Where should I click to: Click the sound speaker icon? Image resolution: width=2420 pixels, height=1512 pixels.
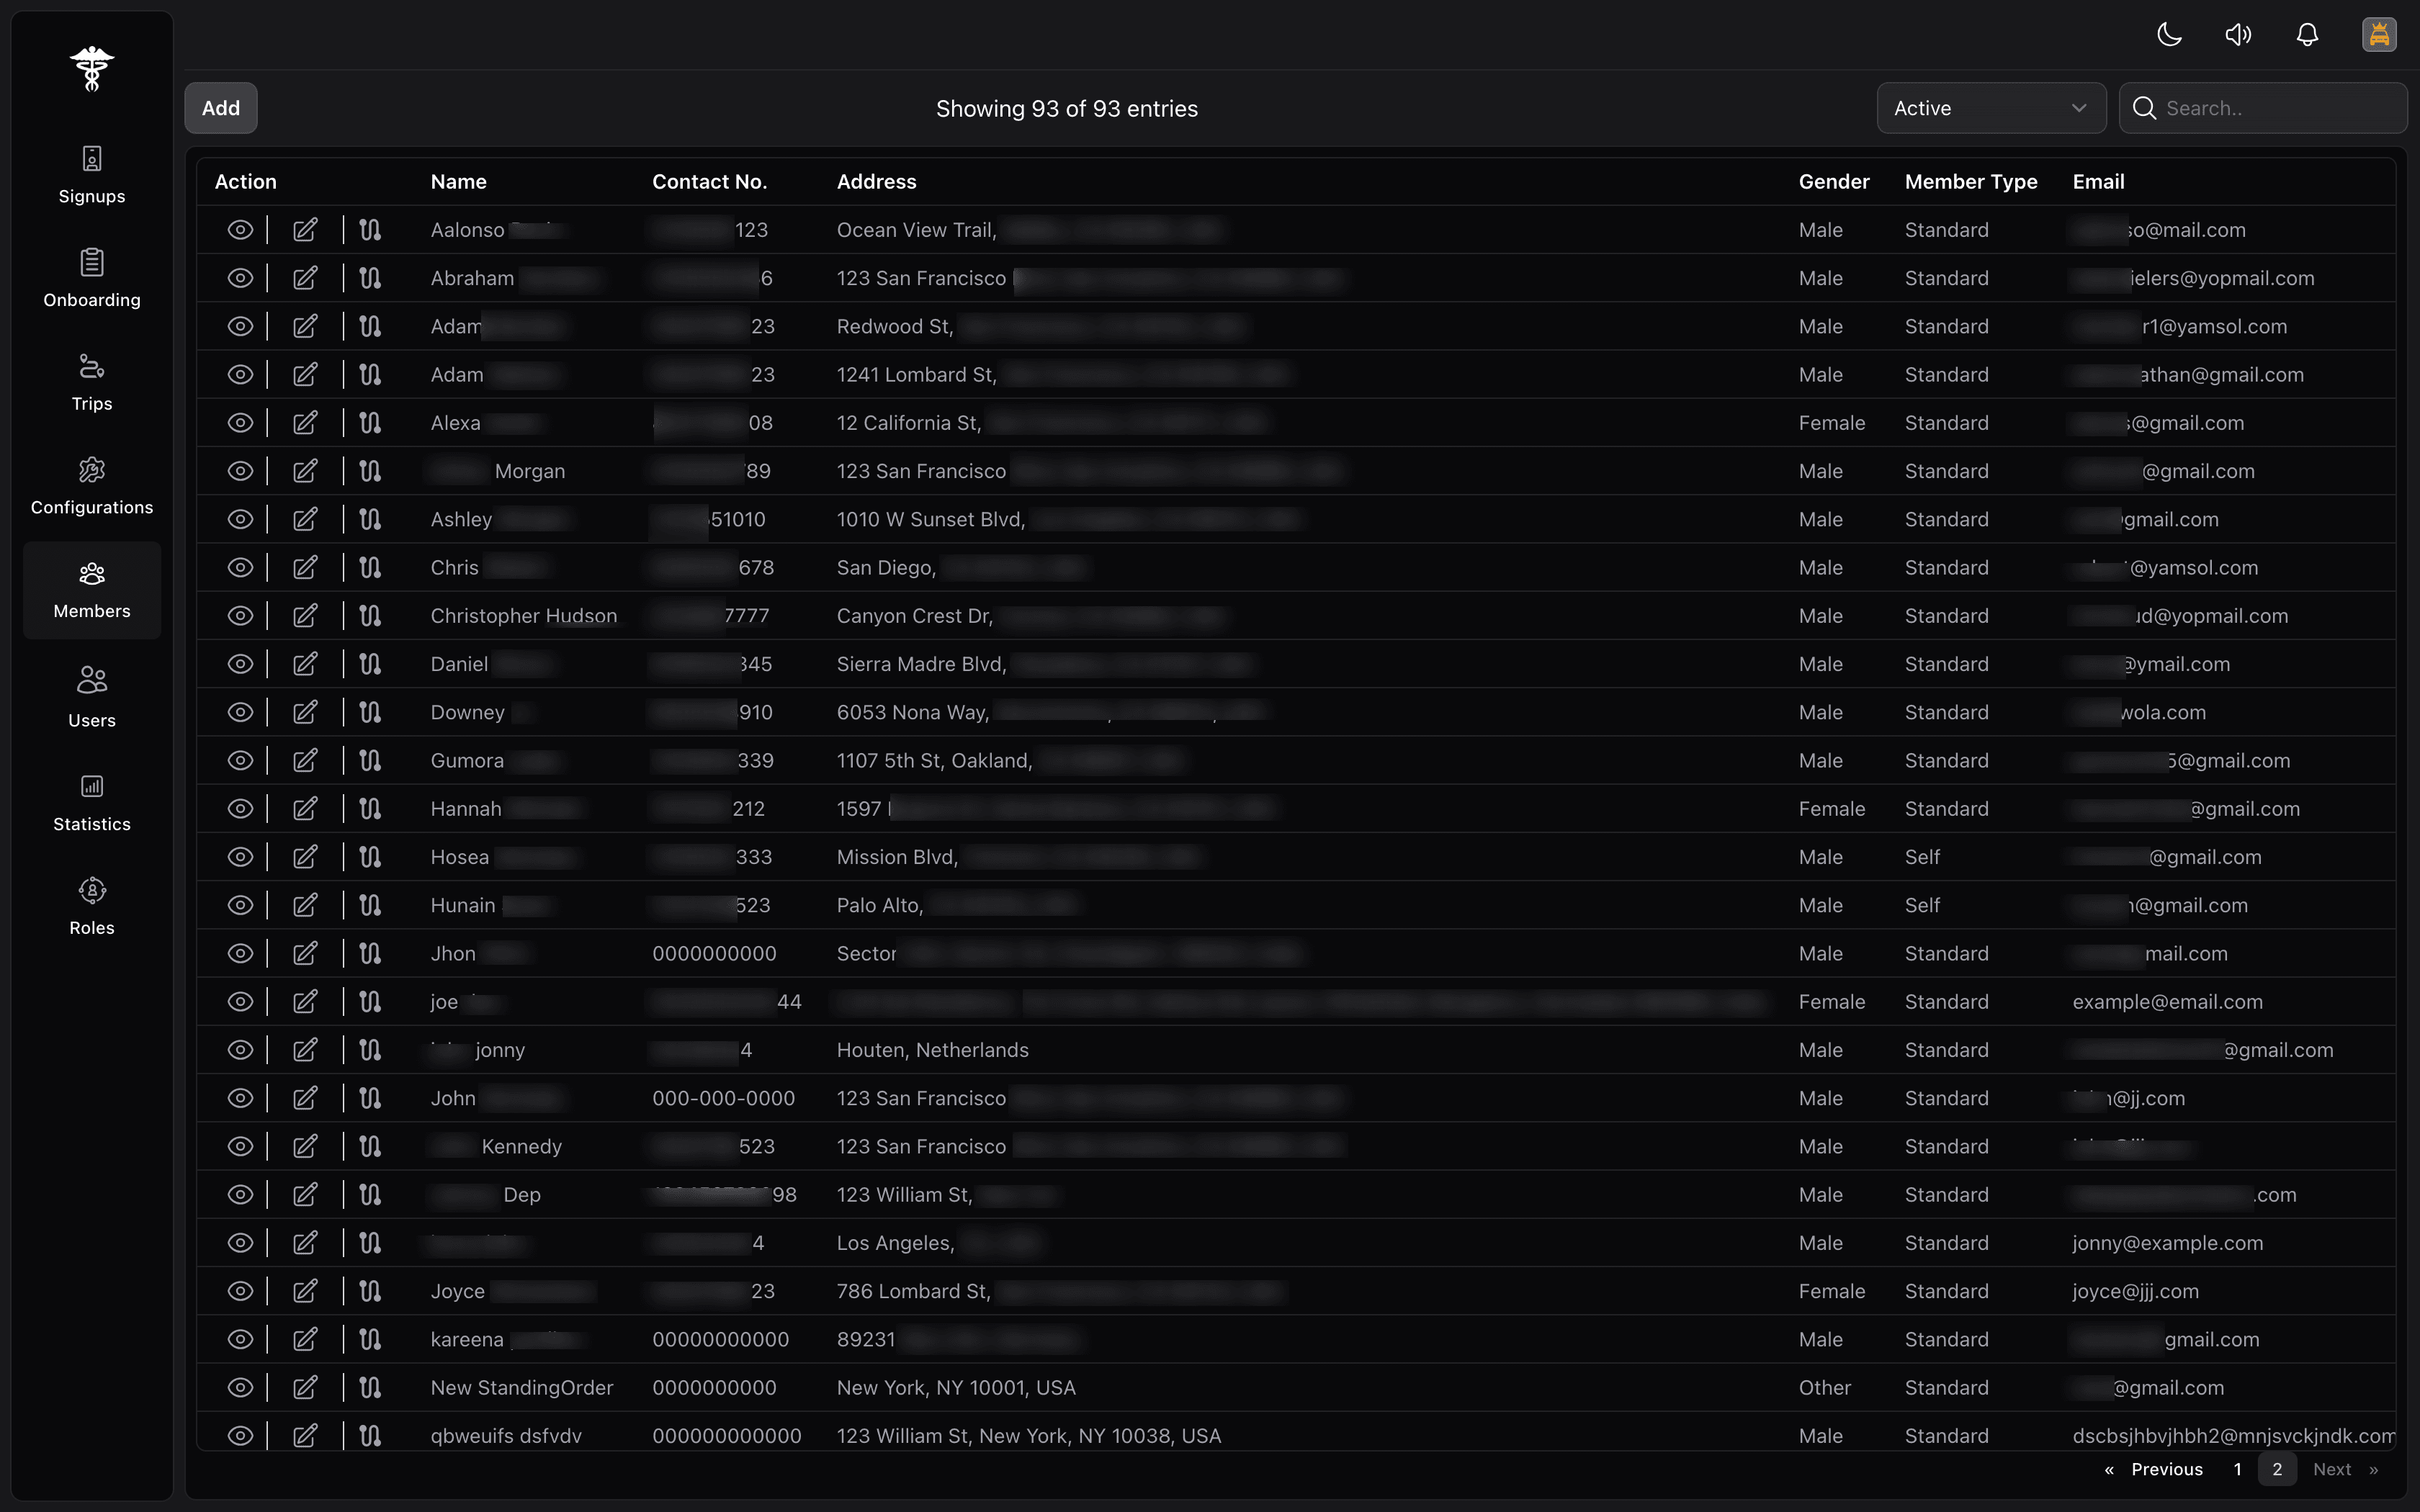[2238, 35]
